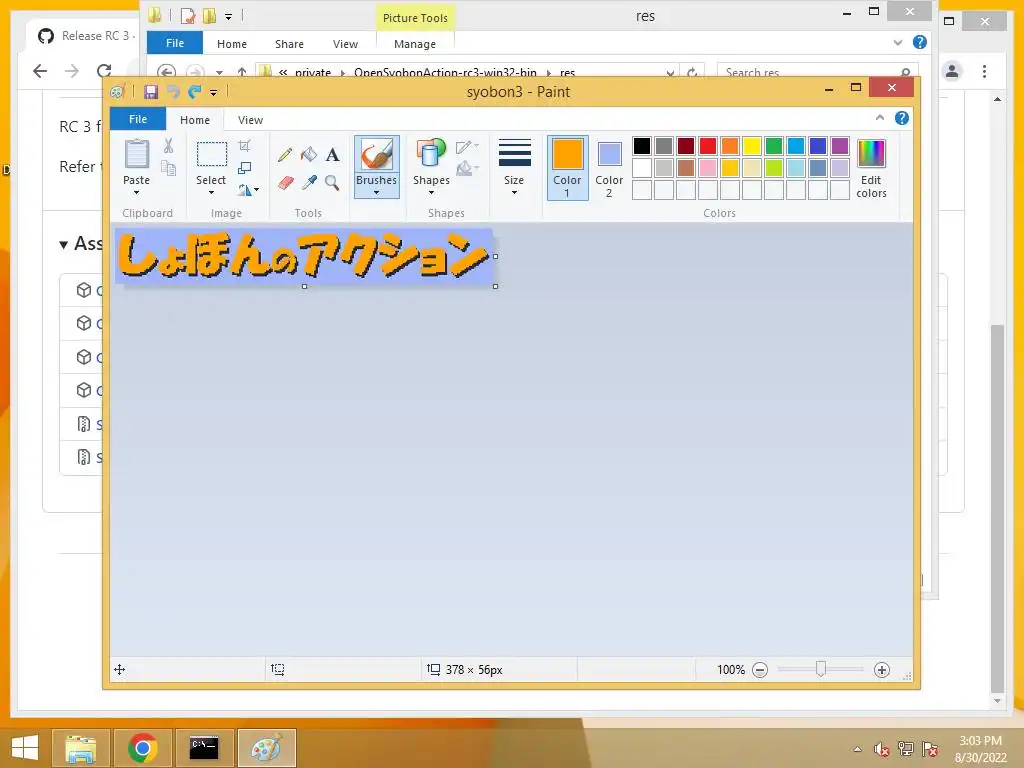Select Color 1 button
The image size is (1024, 768).
[568, 168]
